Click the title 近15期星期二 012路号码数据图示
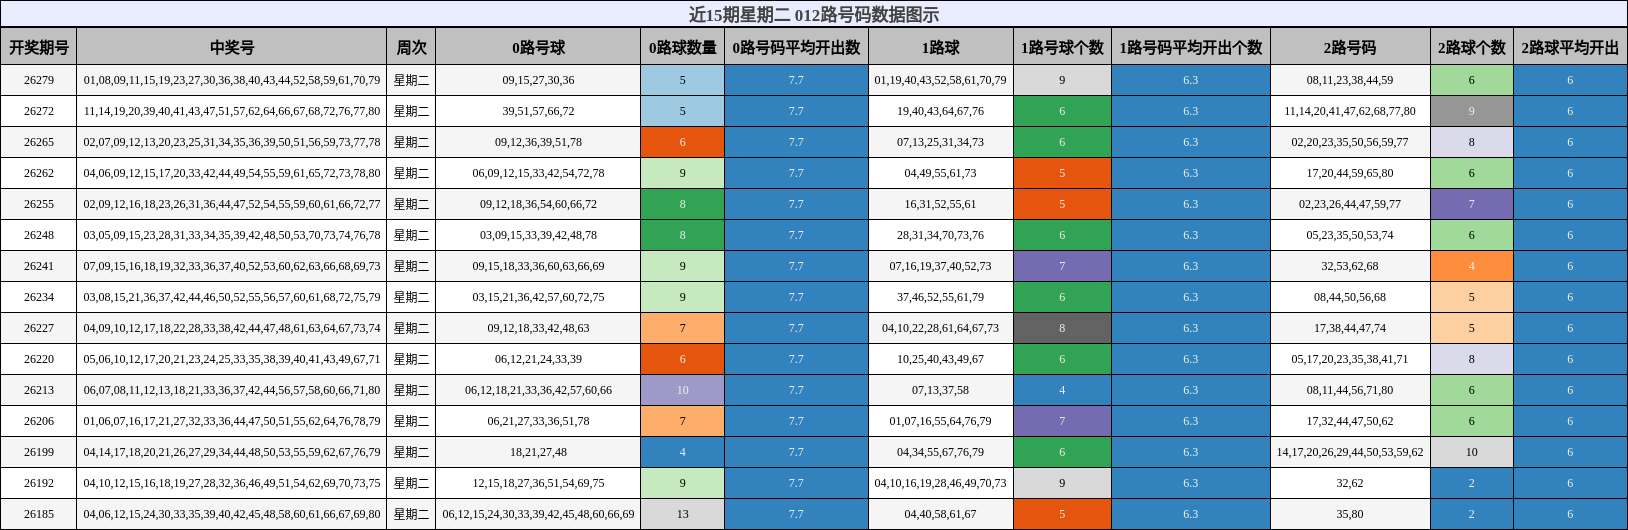1628x530 pixels. coord(814,14)
